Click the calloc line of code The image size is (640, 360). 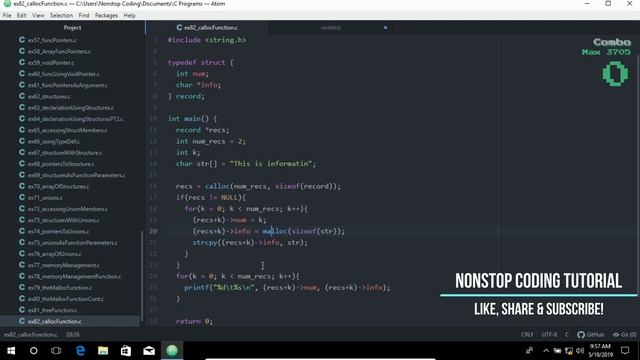pyautogui.click(x=258, y=186)
